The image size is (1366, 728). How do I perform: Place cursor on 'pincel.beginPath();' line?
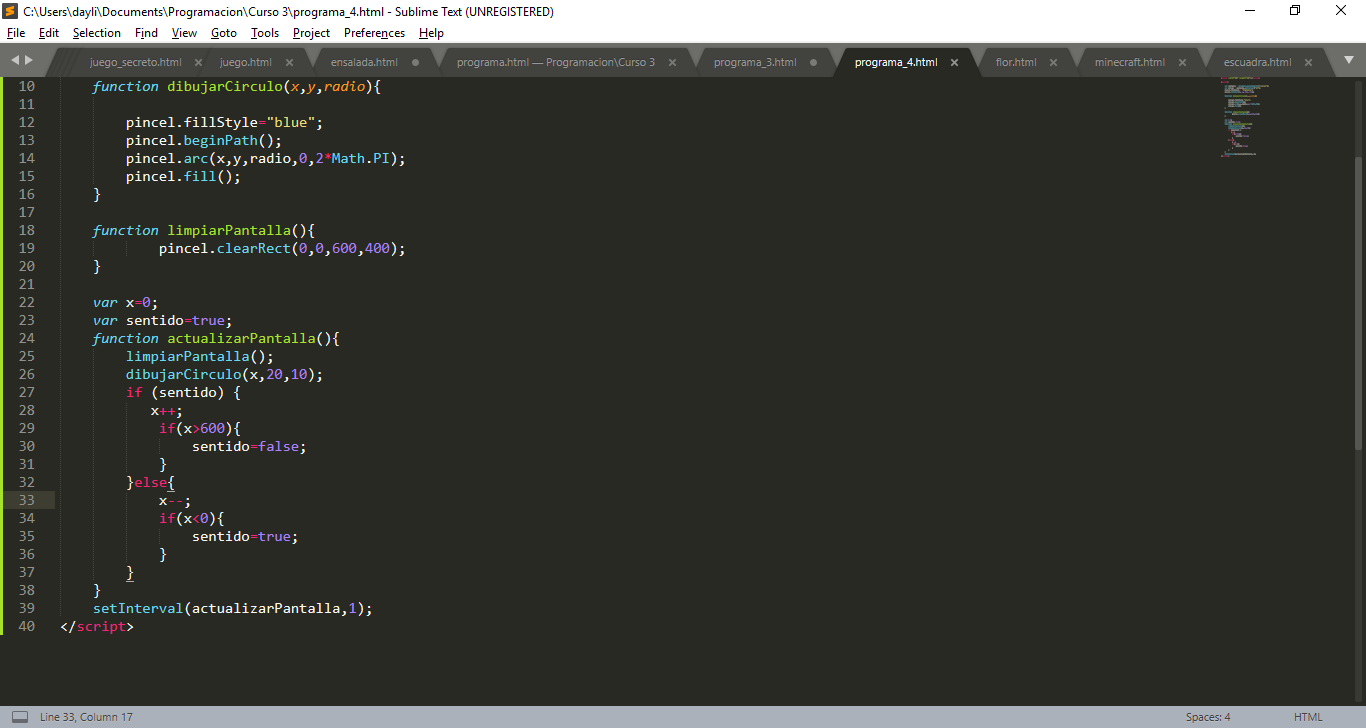[x=204, y=140]
